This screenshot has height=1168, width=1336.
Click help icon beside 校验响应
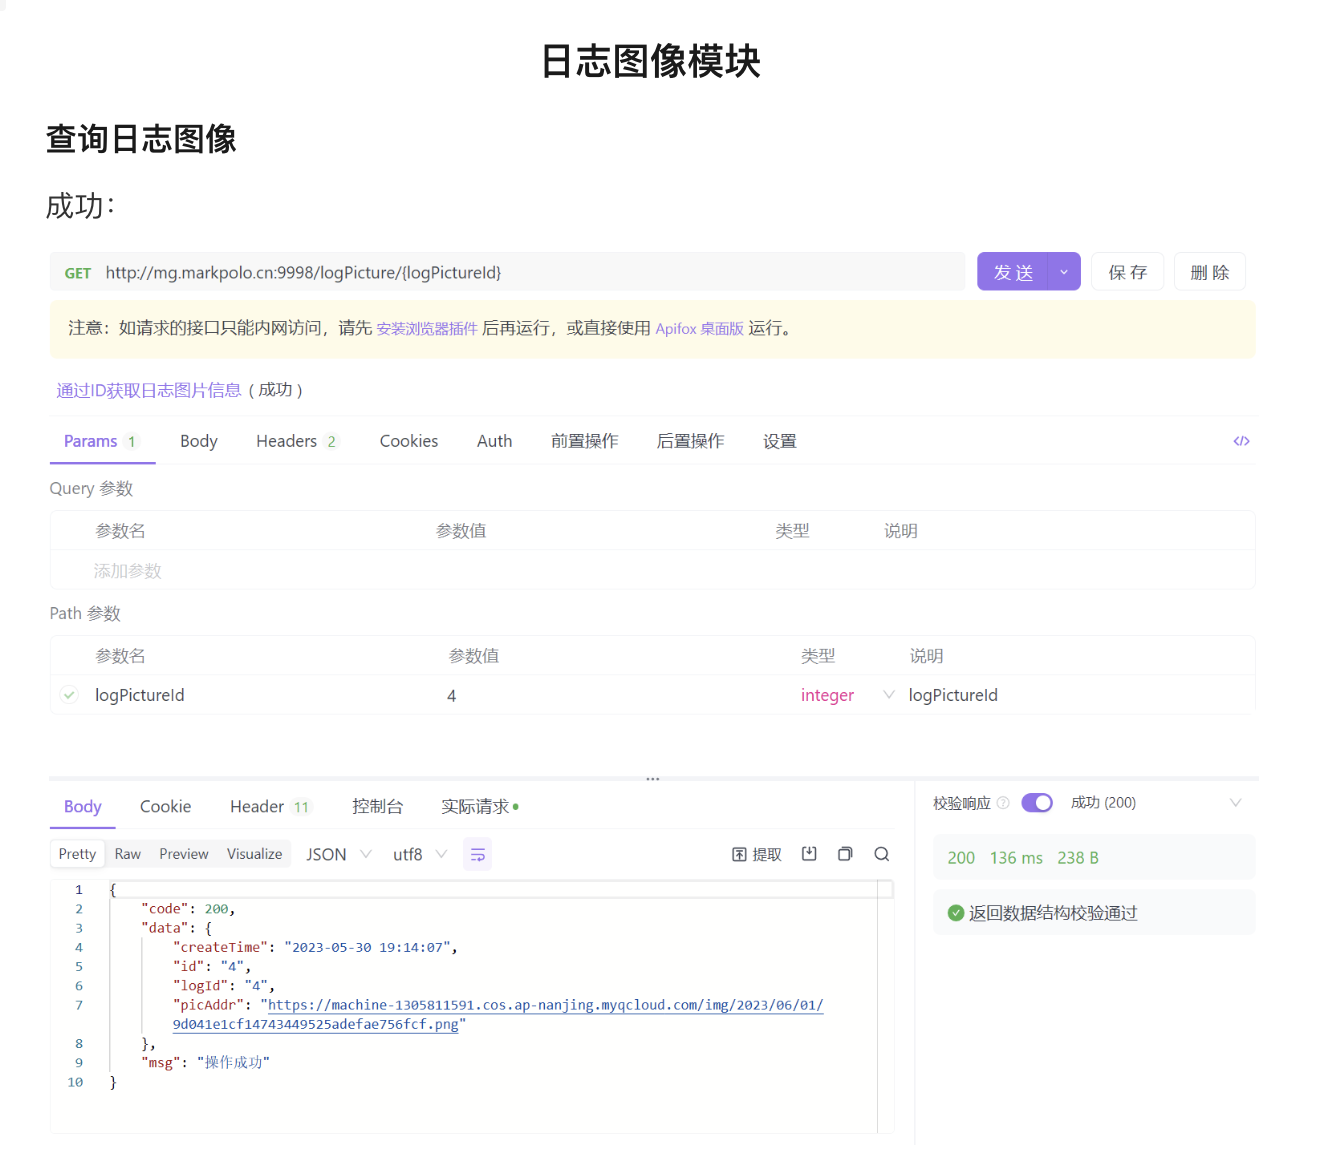pos(1003,803)
